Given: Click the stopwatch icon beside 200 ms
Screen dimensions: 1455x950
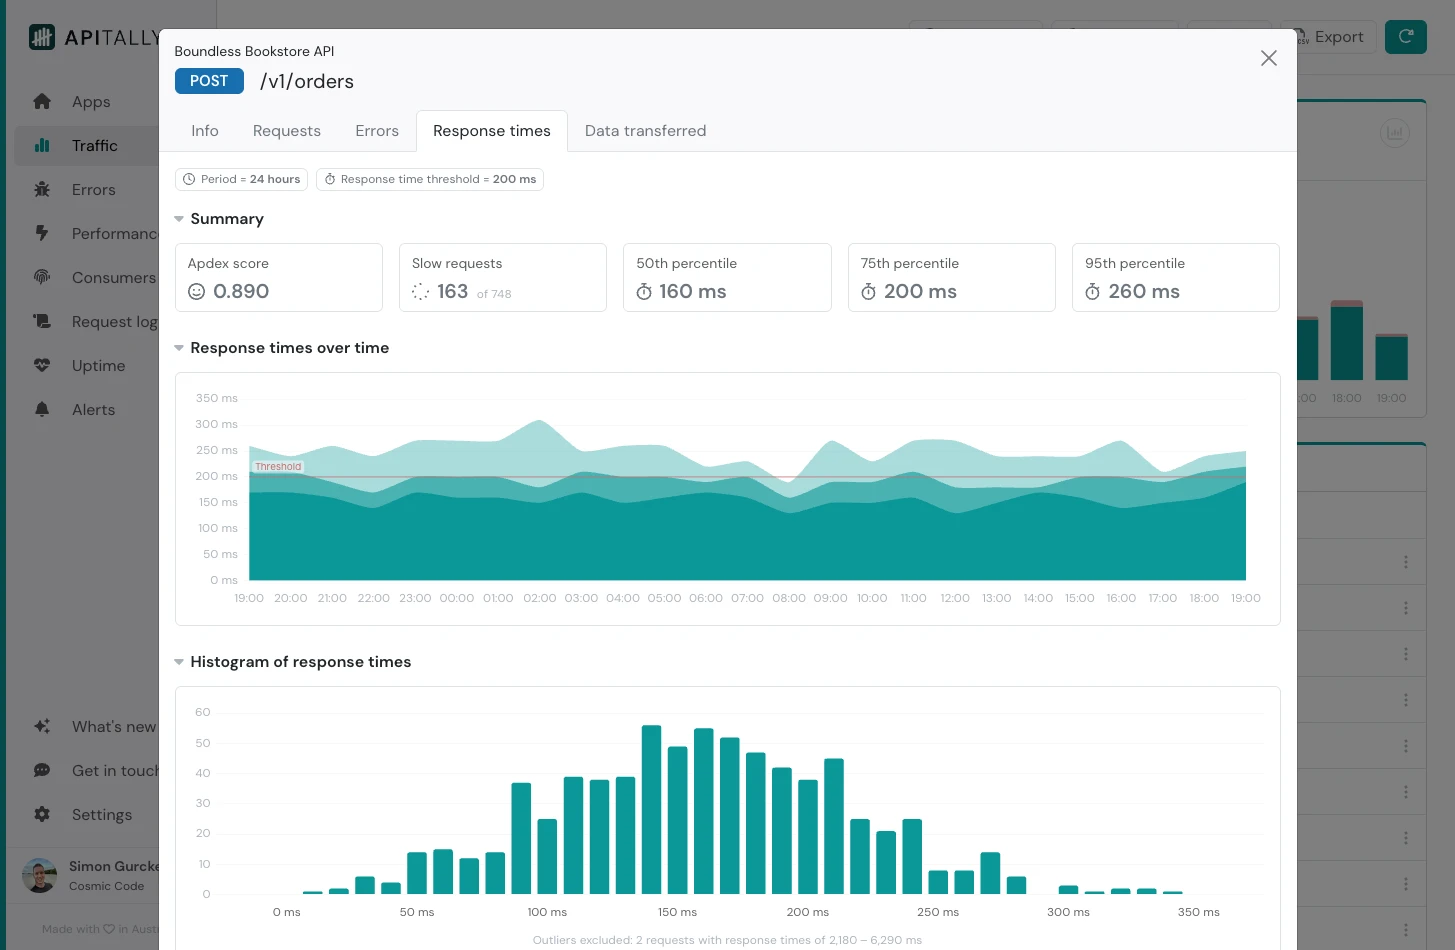Looking at the screenshot, I should 869,292.
